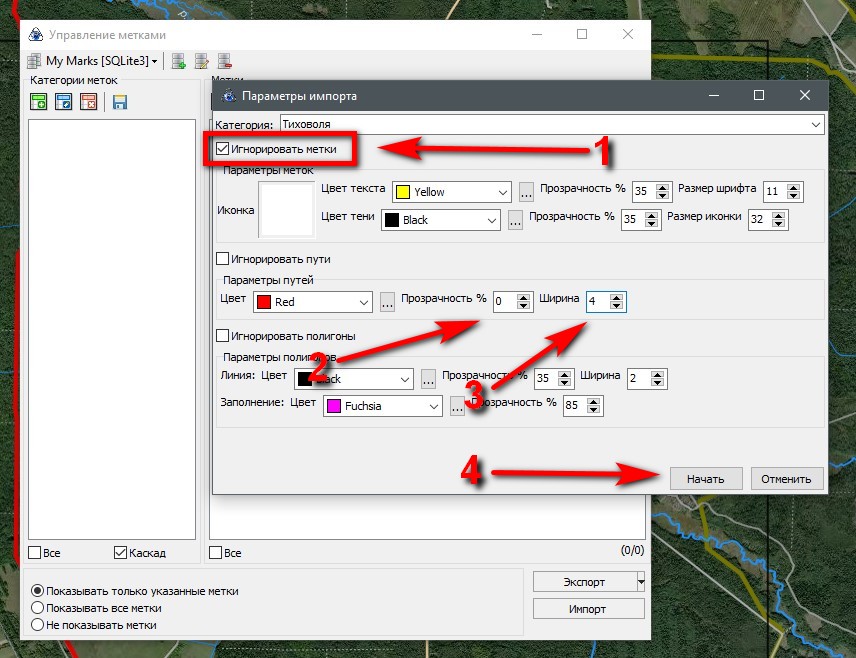Delete the selected marks category
Viewport: 856px width, 658px height.
click(x=88, y=102)
